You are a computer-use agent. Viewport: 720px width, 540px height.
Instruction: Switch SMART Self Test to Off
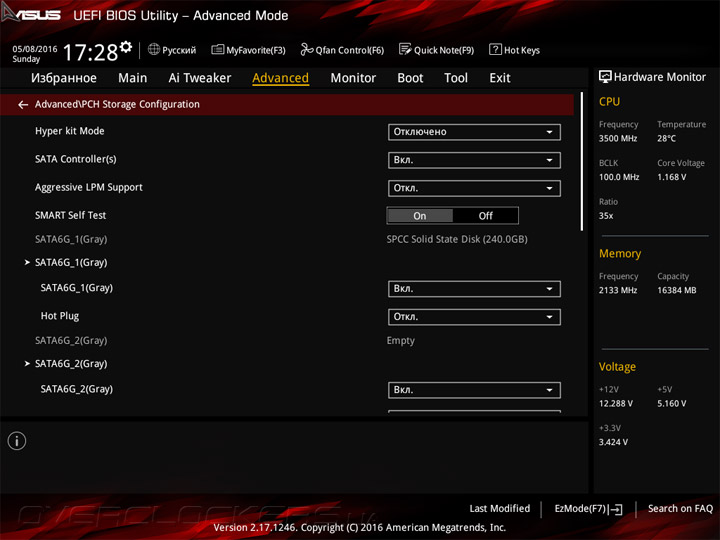[485, 216]
